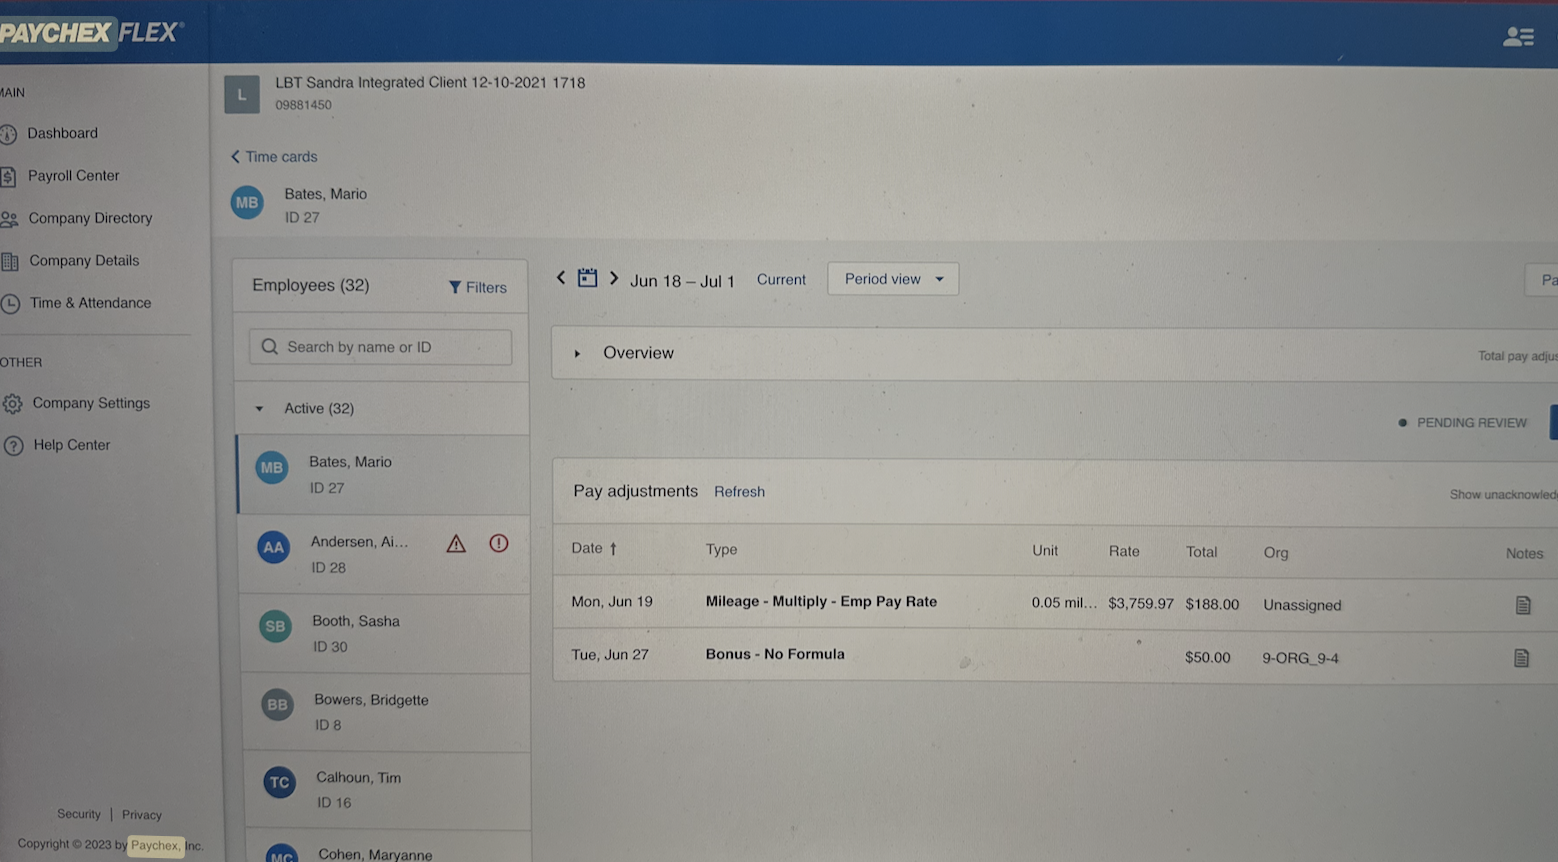The image size is (1558, 862).
Task: Open Help Center menu item
Action: point(72,445)
